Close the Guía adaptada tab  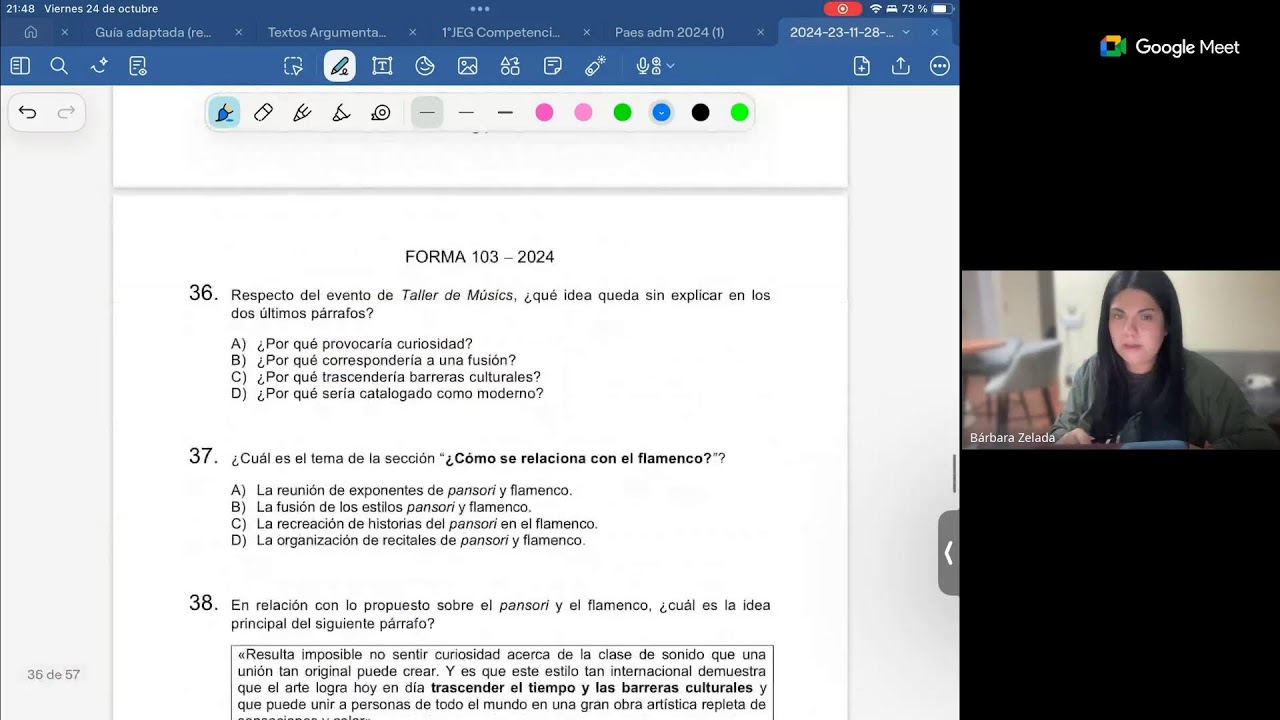[x=238, y=32]
